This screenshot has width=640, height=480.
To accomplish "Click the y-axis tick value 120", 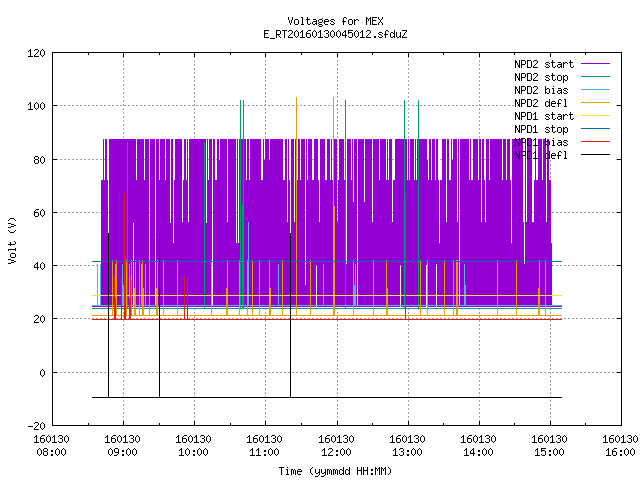I will (36, 53).
